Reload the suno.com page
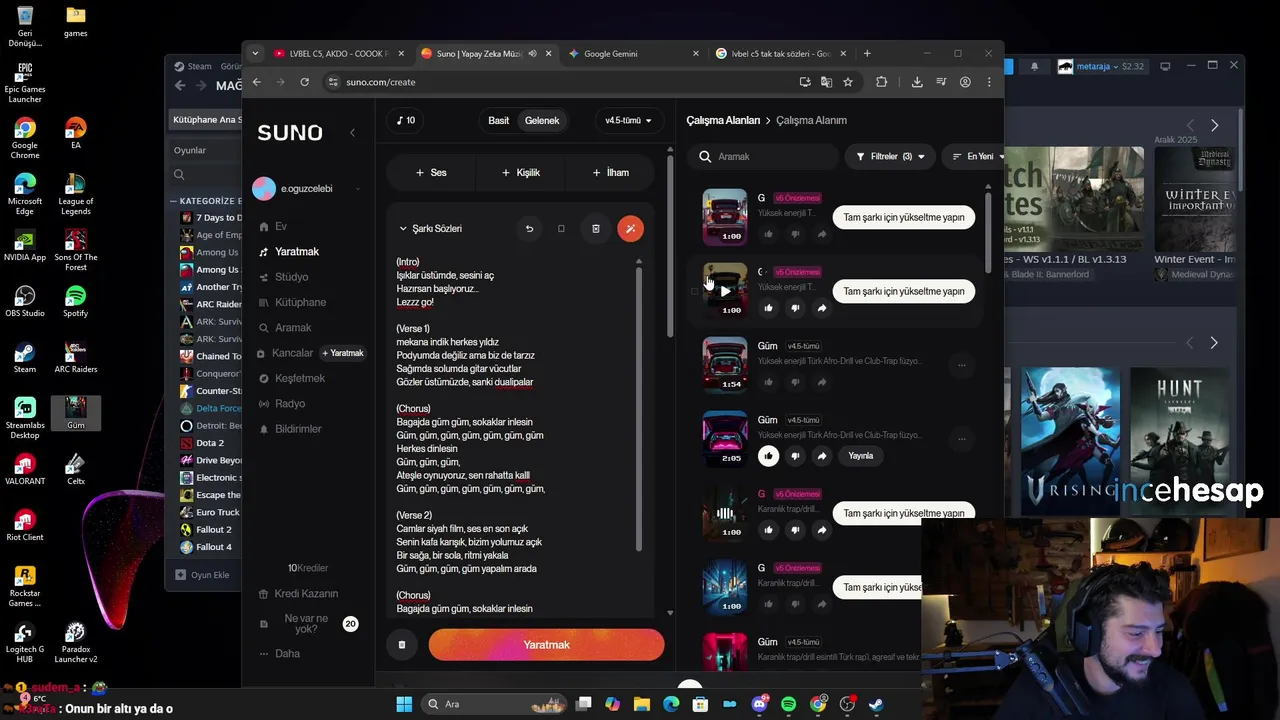Image resolution: width=1280 pixels, height=720 pixels. coord(304,82)
